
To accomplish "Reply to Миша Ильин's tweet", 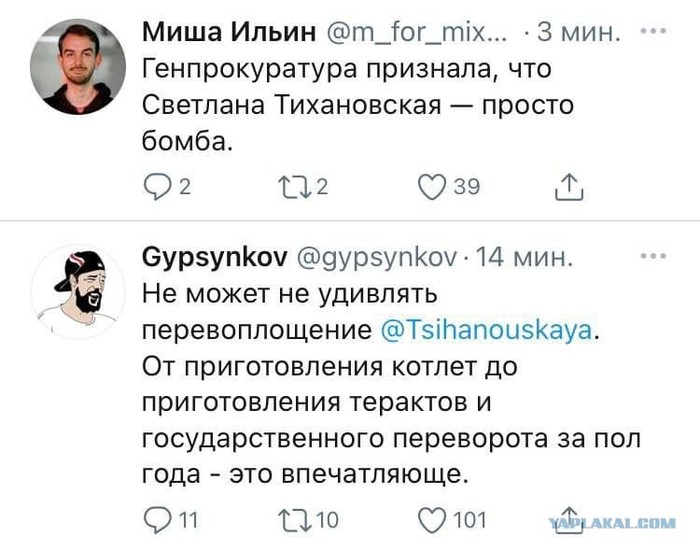I will pyautogui.click(x=157, y=186).
